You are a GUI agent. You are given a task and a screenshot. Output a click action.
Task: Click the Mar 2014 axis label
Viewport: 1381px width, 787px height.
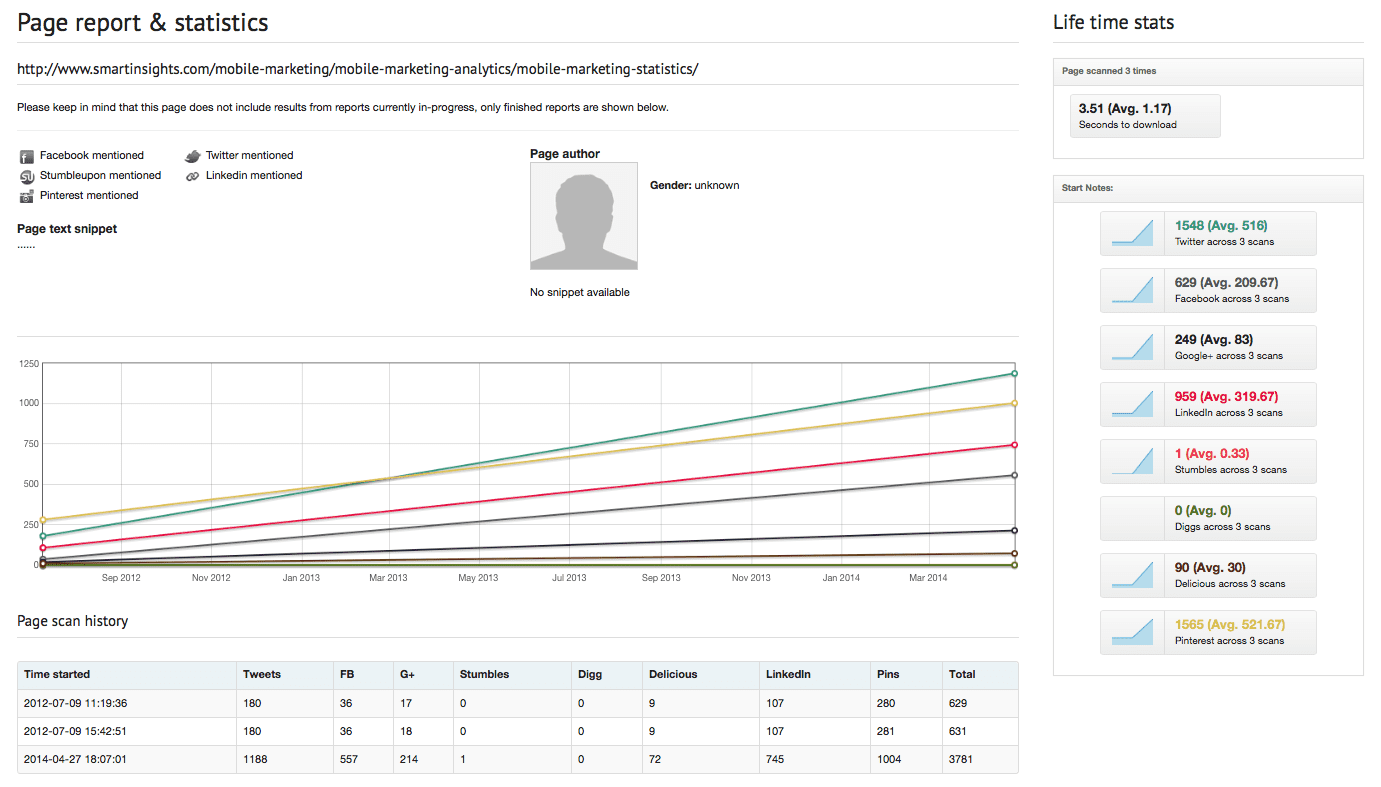coord(928,578)
